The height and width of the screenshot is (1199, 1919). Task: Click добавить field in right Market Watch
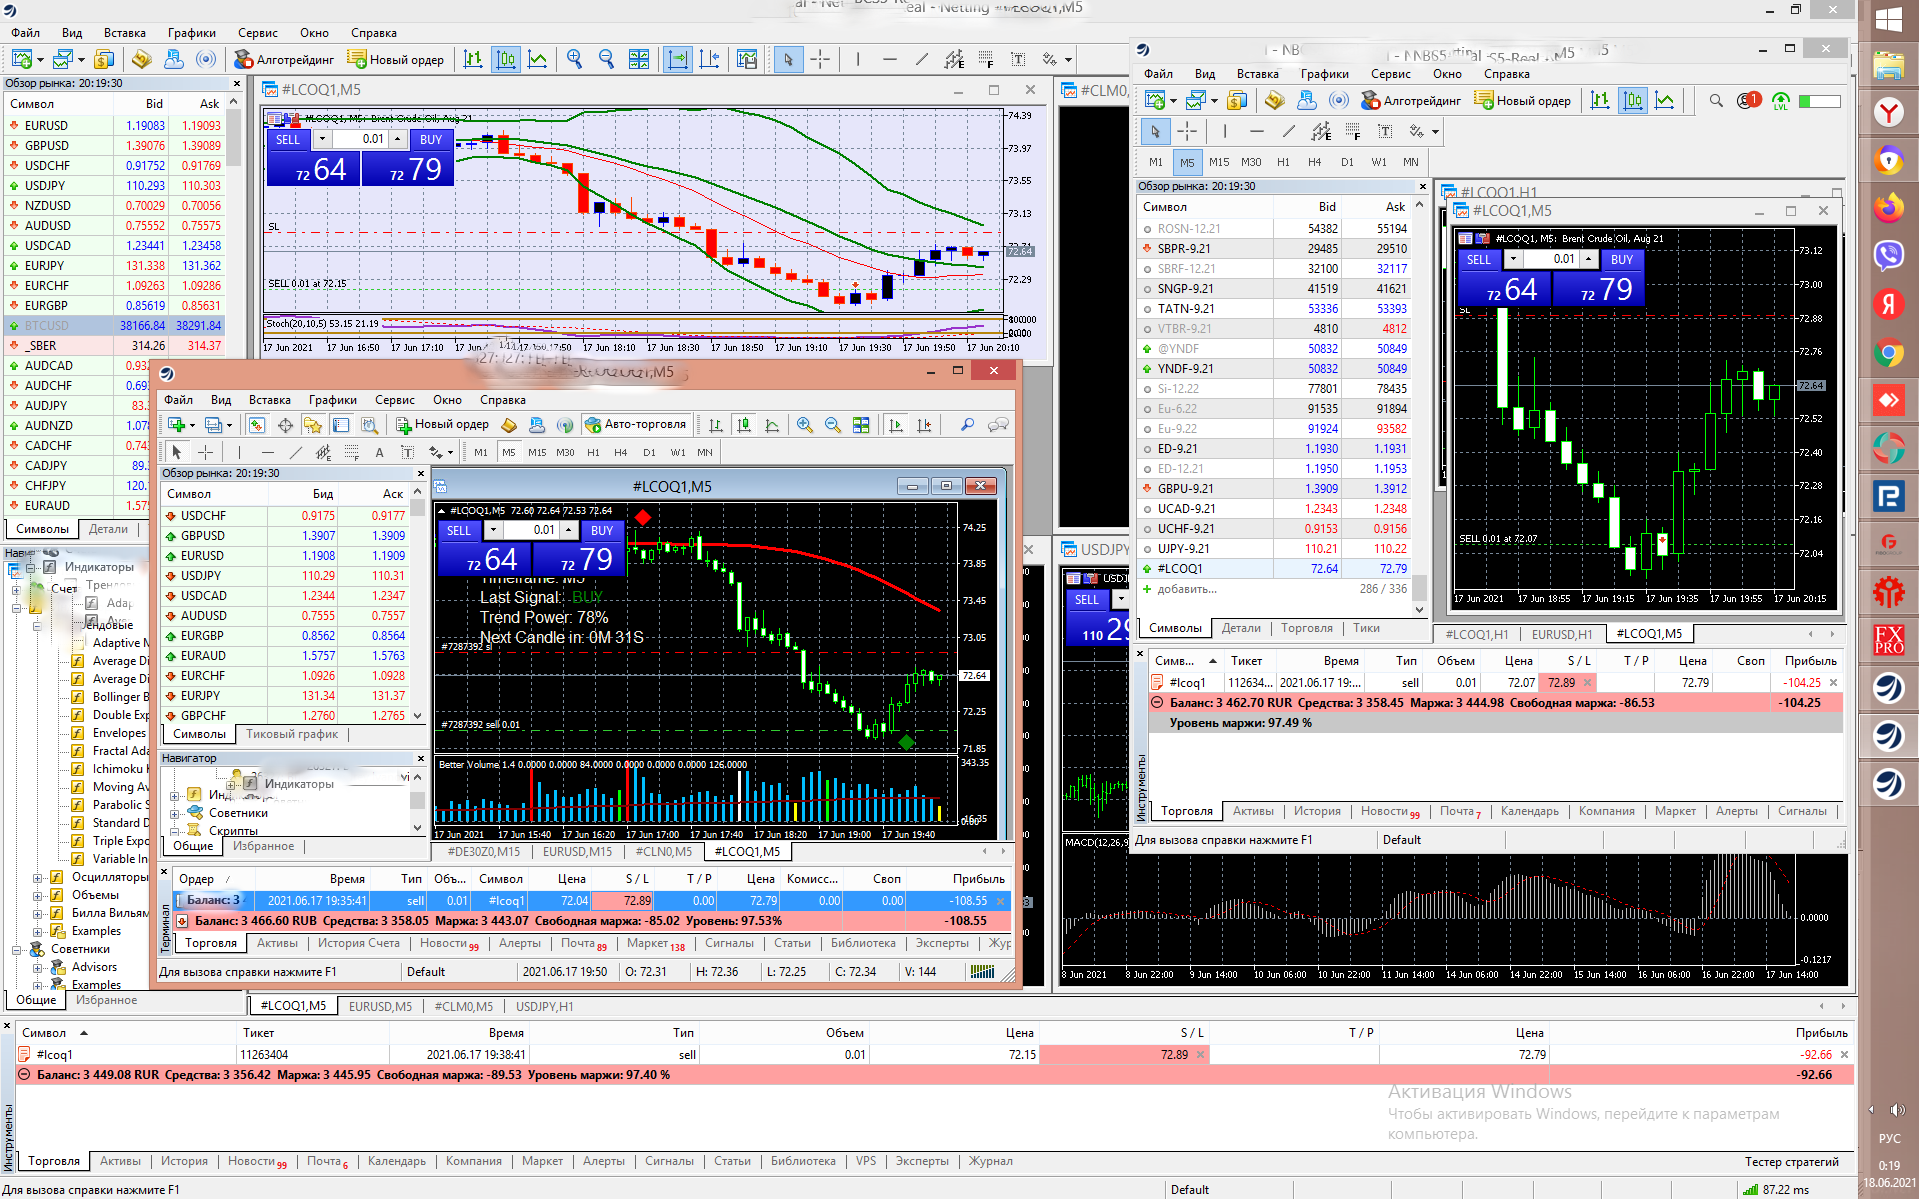(x=1188, y=589)
